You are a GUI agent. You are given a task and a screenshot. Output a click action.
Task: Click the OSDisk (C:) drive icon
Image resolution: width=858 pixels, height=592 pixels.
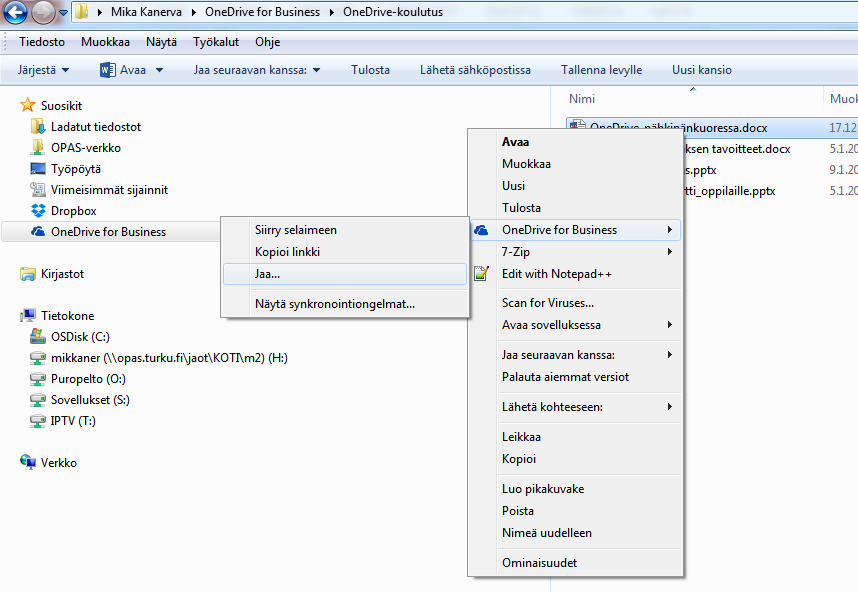(38, 336)
